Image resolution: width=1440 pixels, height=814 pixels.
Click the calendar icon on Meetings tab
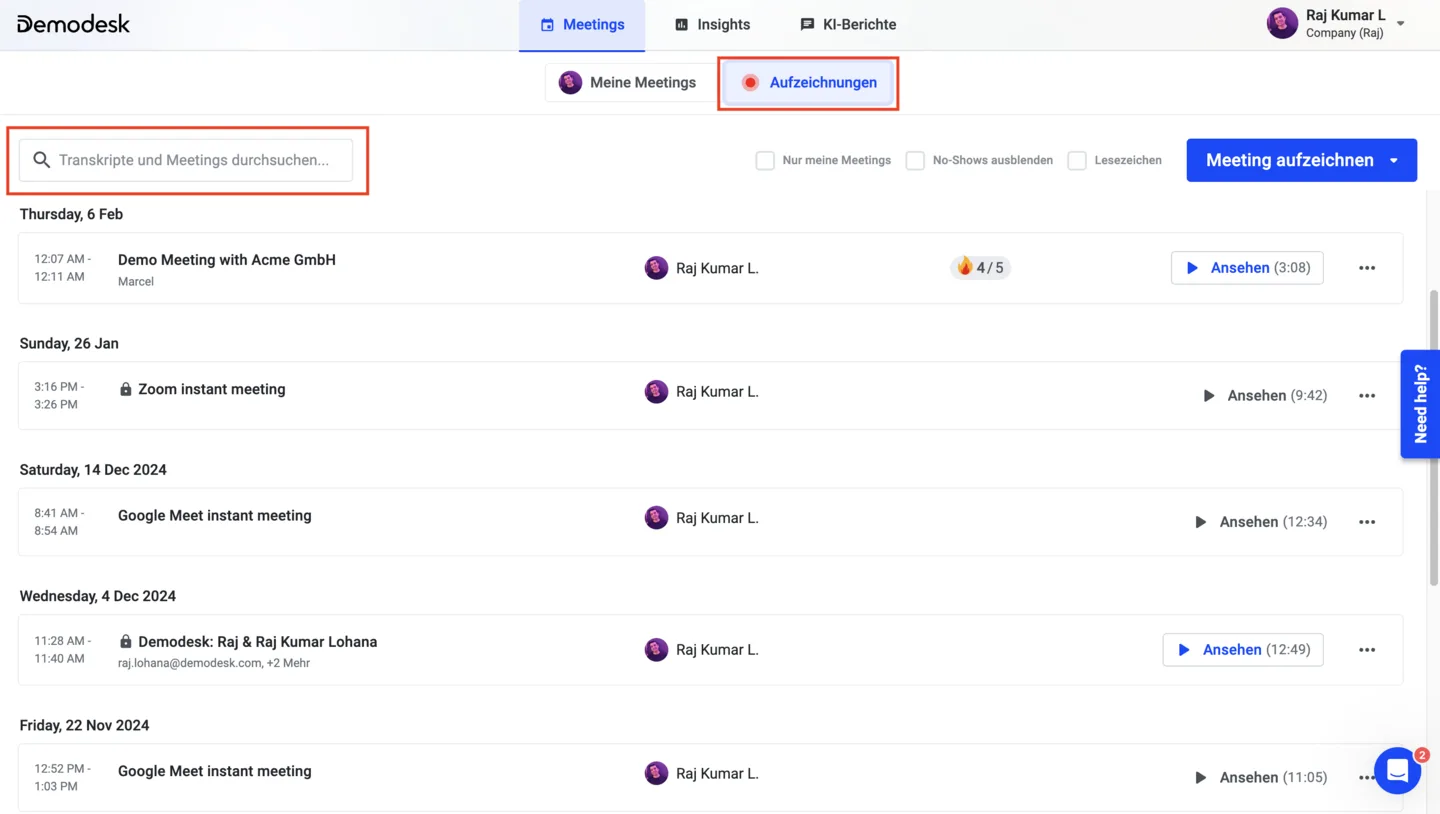point(547,25)
